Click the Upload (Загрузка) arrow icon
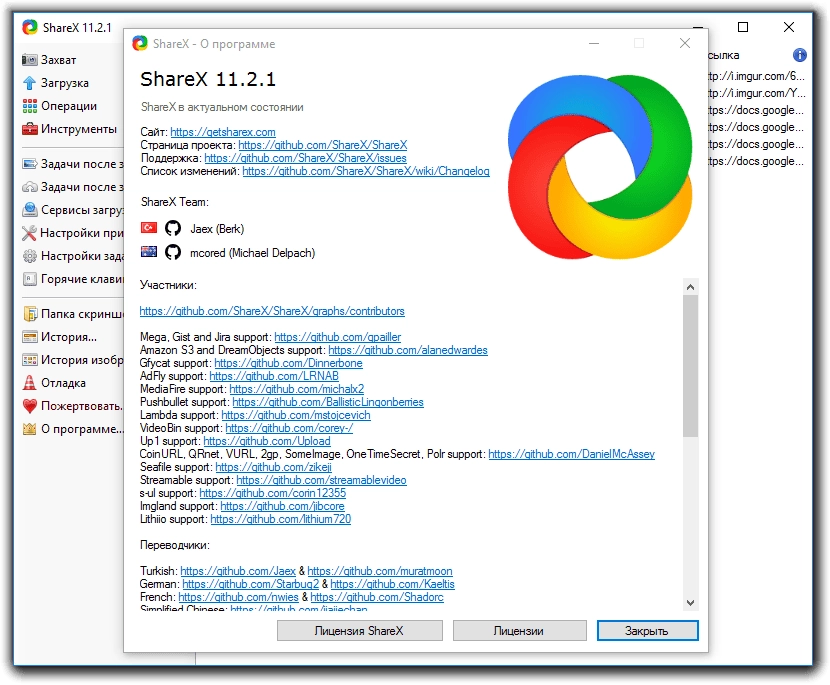 (x=30, y=83)
